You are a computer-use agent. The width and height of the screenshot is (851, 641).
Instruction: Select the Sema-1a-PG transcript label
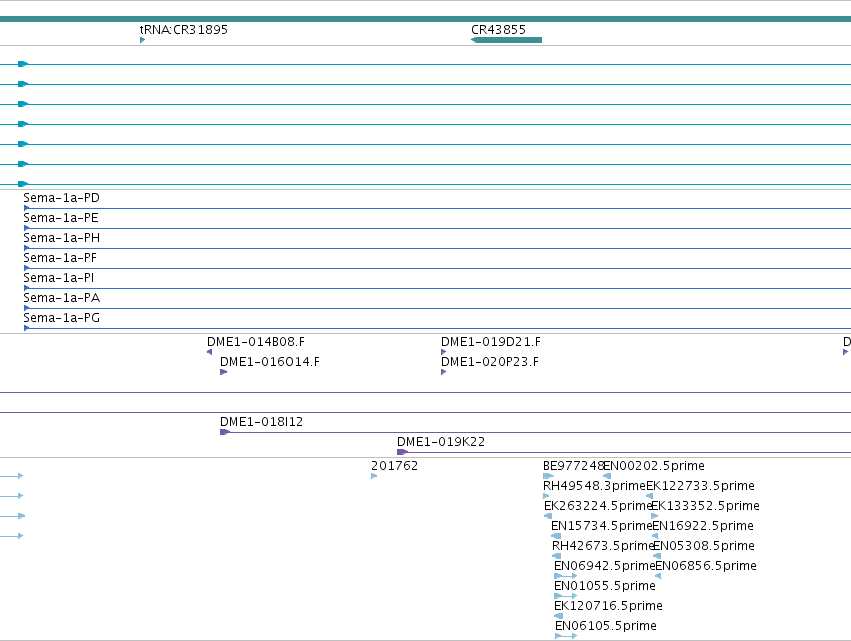tap(61, 319)
